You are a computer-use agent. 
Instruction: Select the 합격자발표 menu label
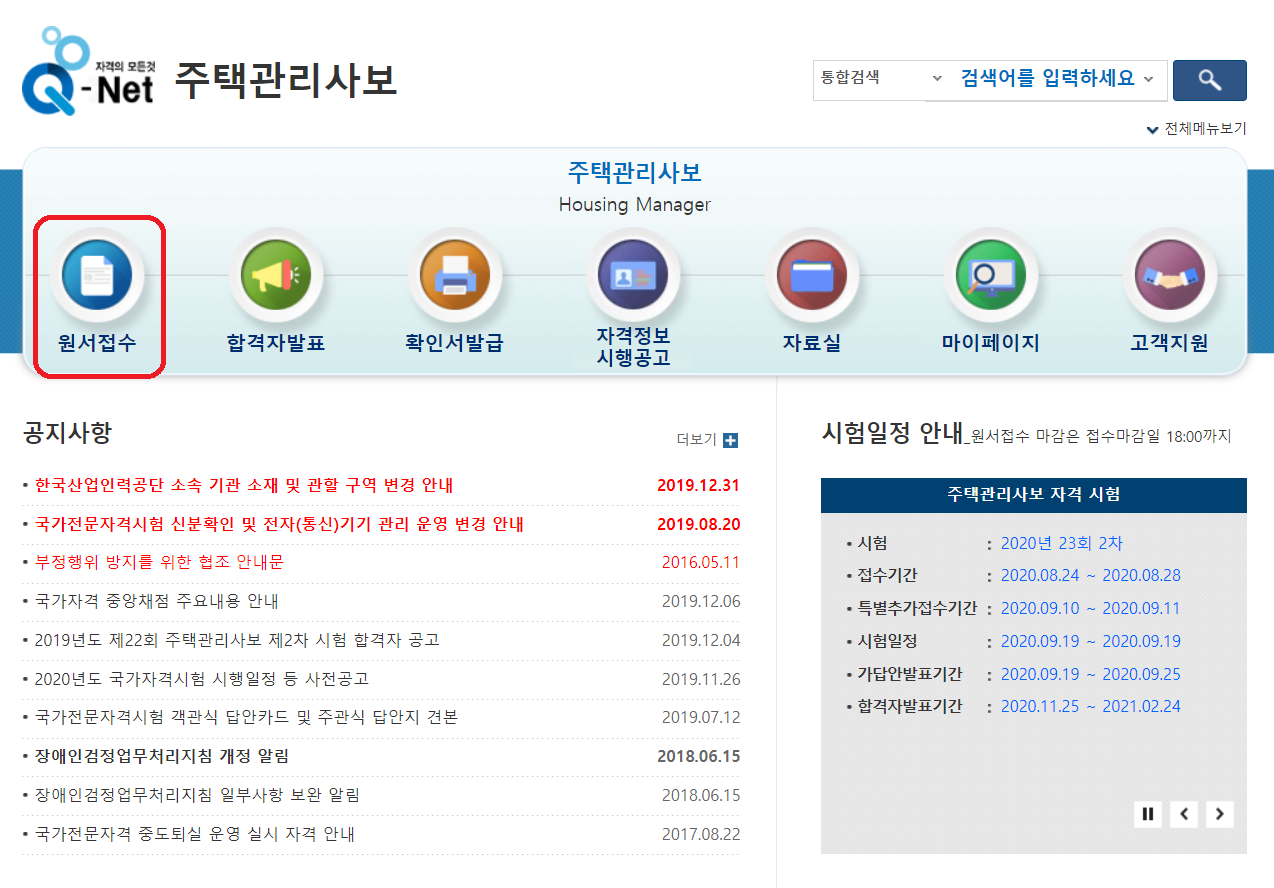[276, 343]
